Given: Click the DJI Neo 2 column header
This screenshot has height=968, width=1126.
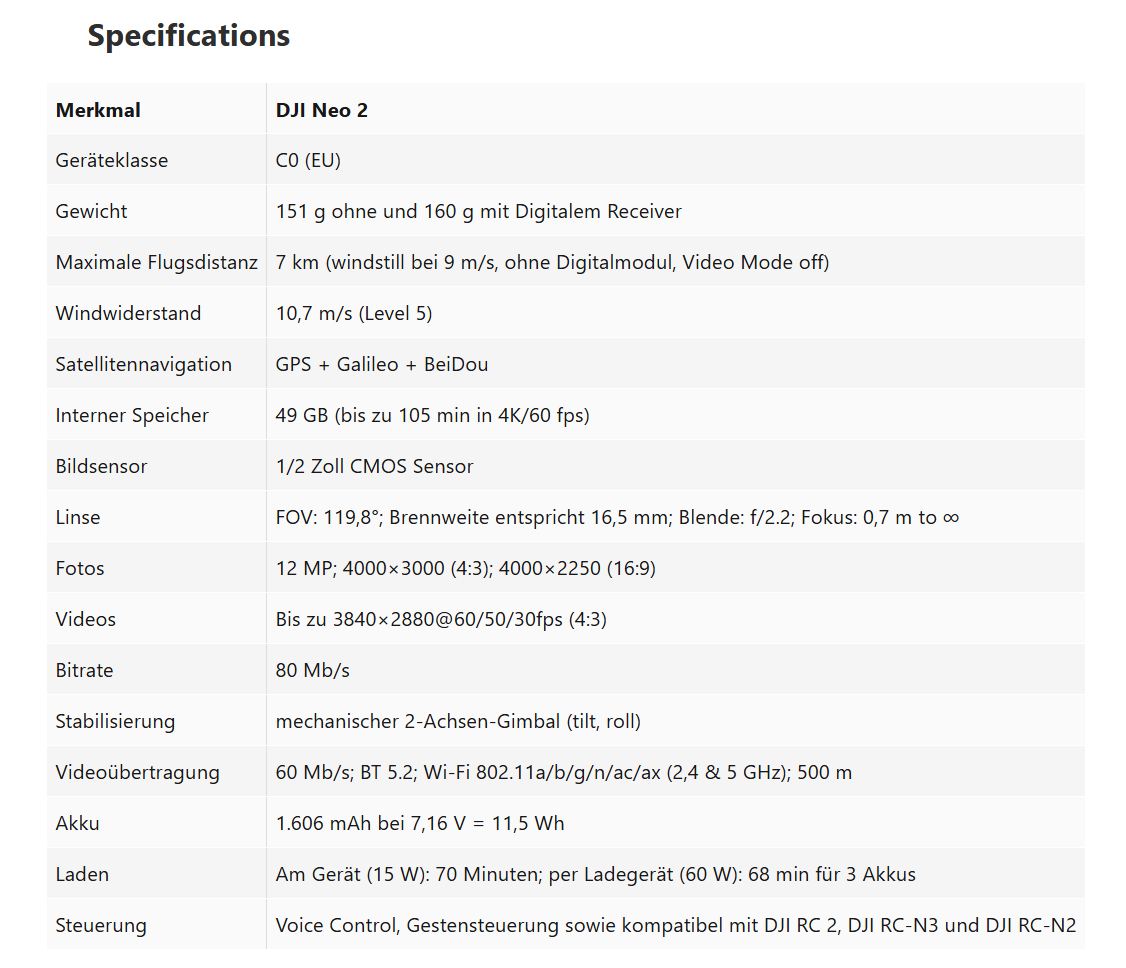Looking at the screenshot, I should coord(321,110).
